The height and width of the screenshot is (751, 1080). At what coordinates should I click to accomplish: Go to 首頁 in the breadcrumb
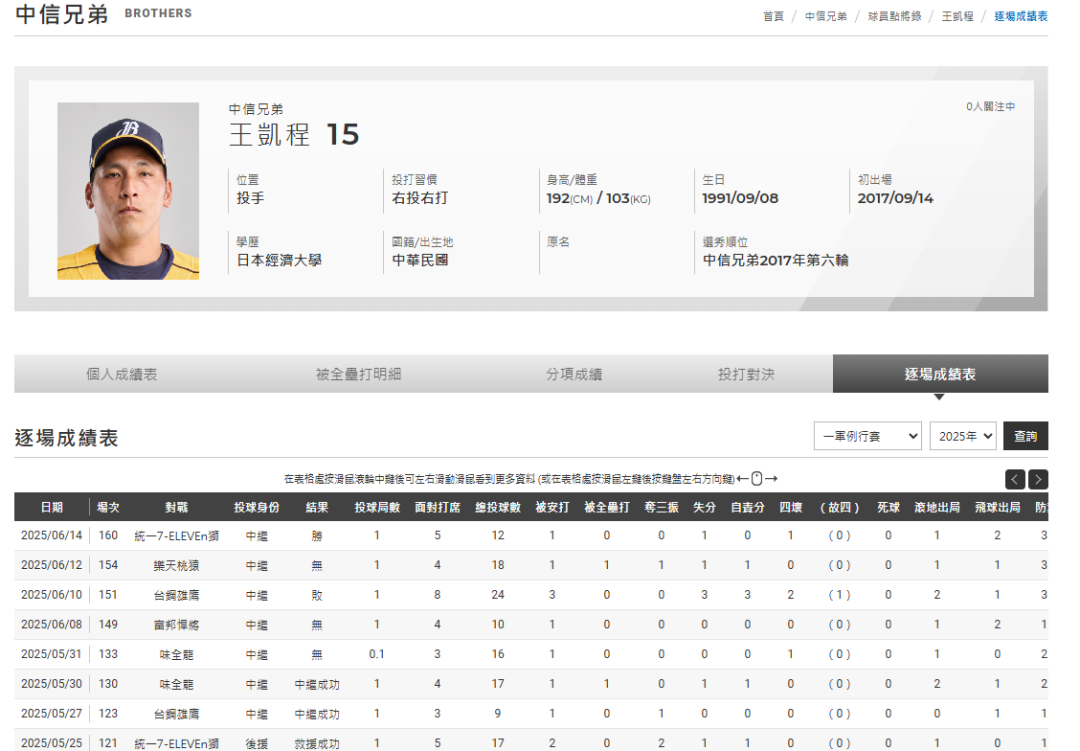[773, 16]
